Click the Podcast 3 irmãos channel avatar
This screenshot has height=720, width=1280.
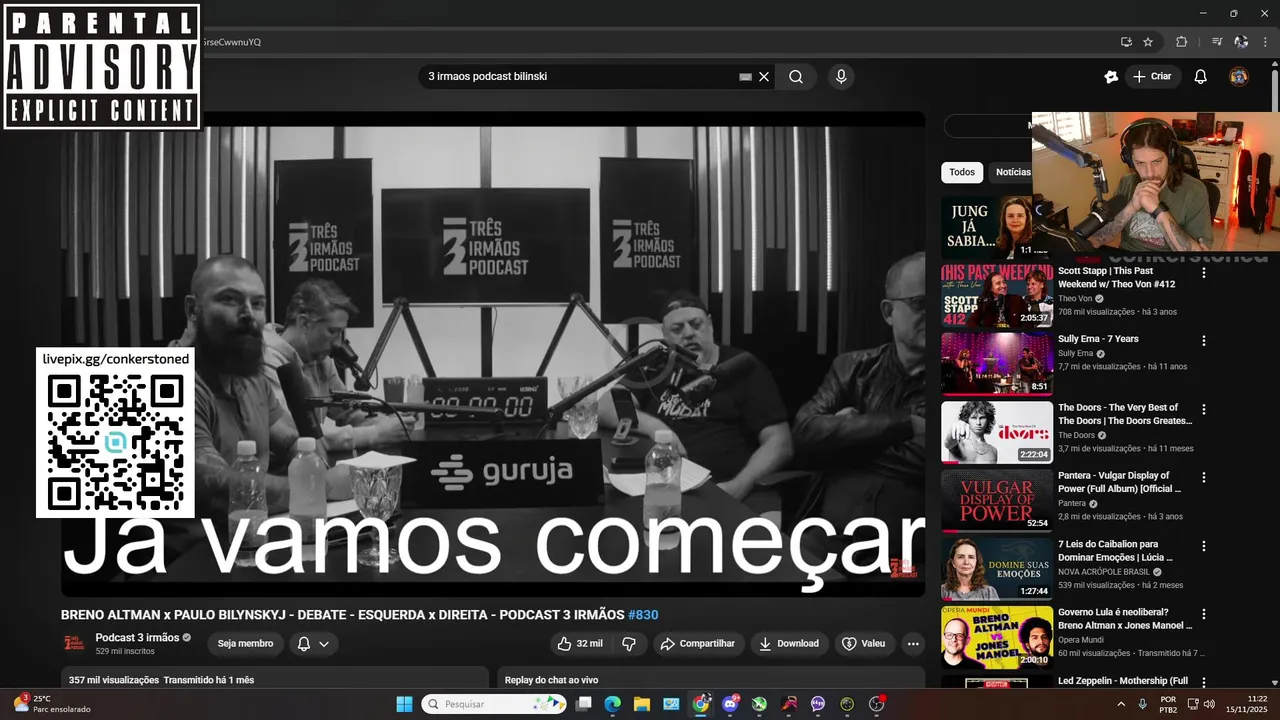[x=73, y=644]
